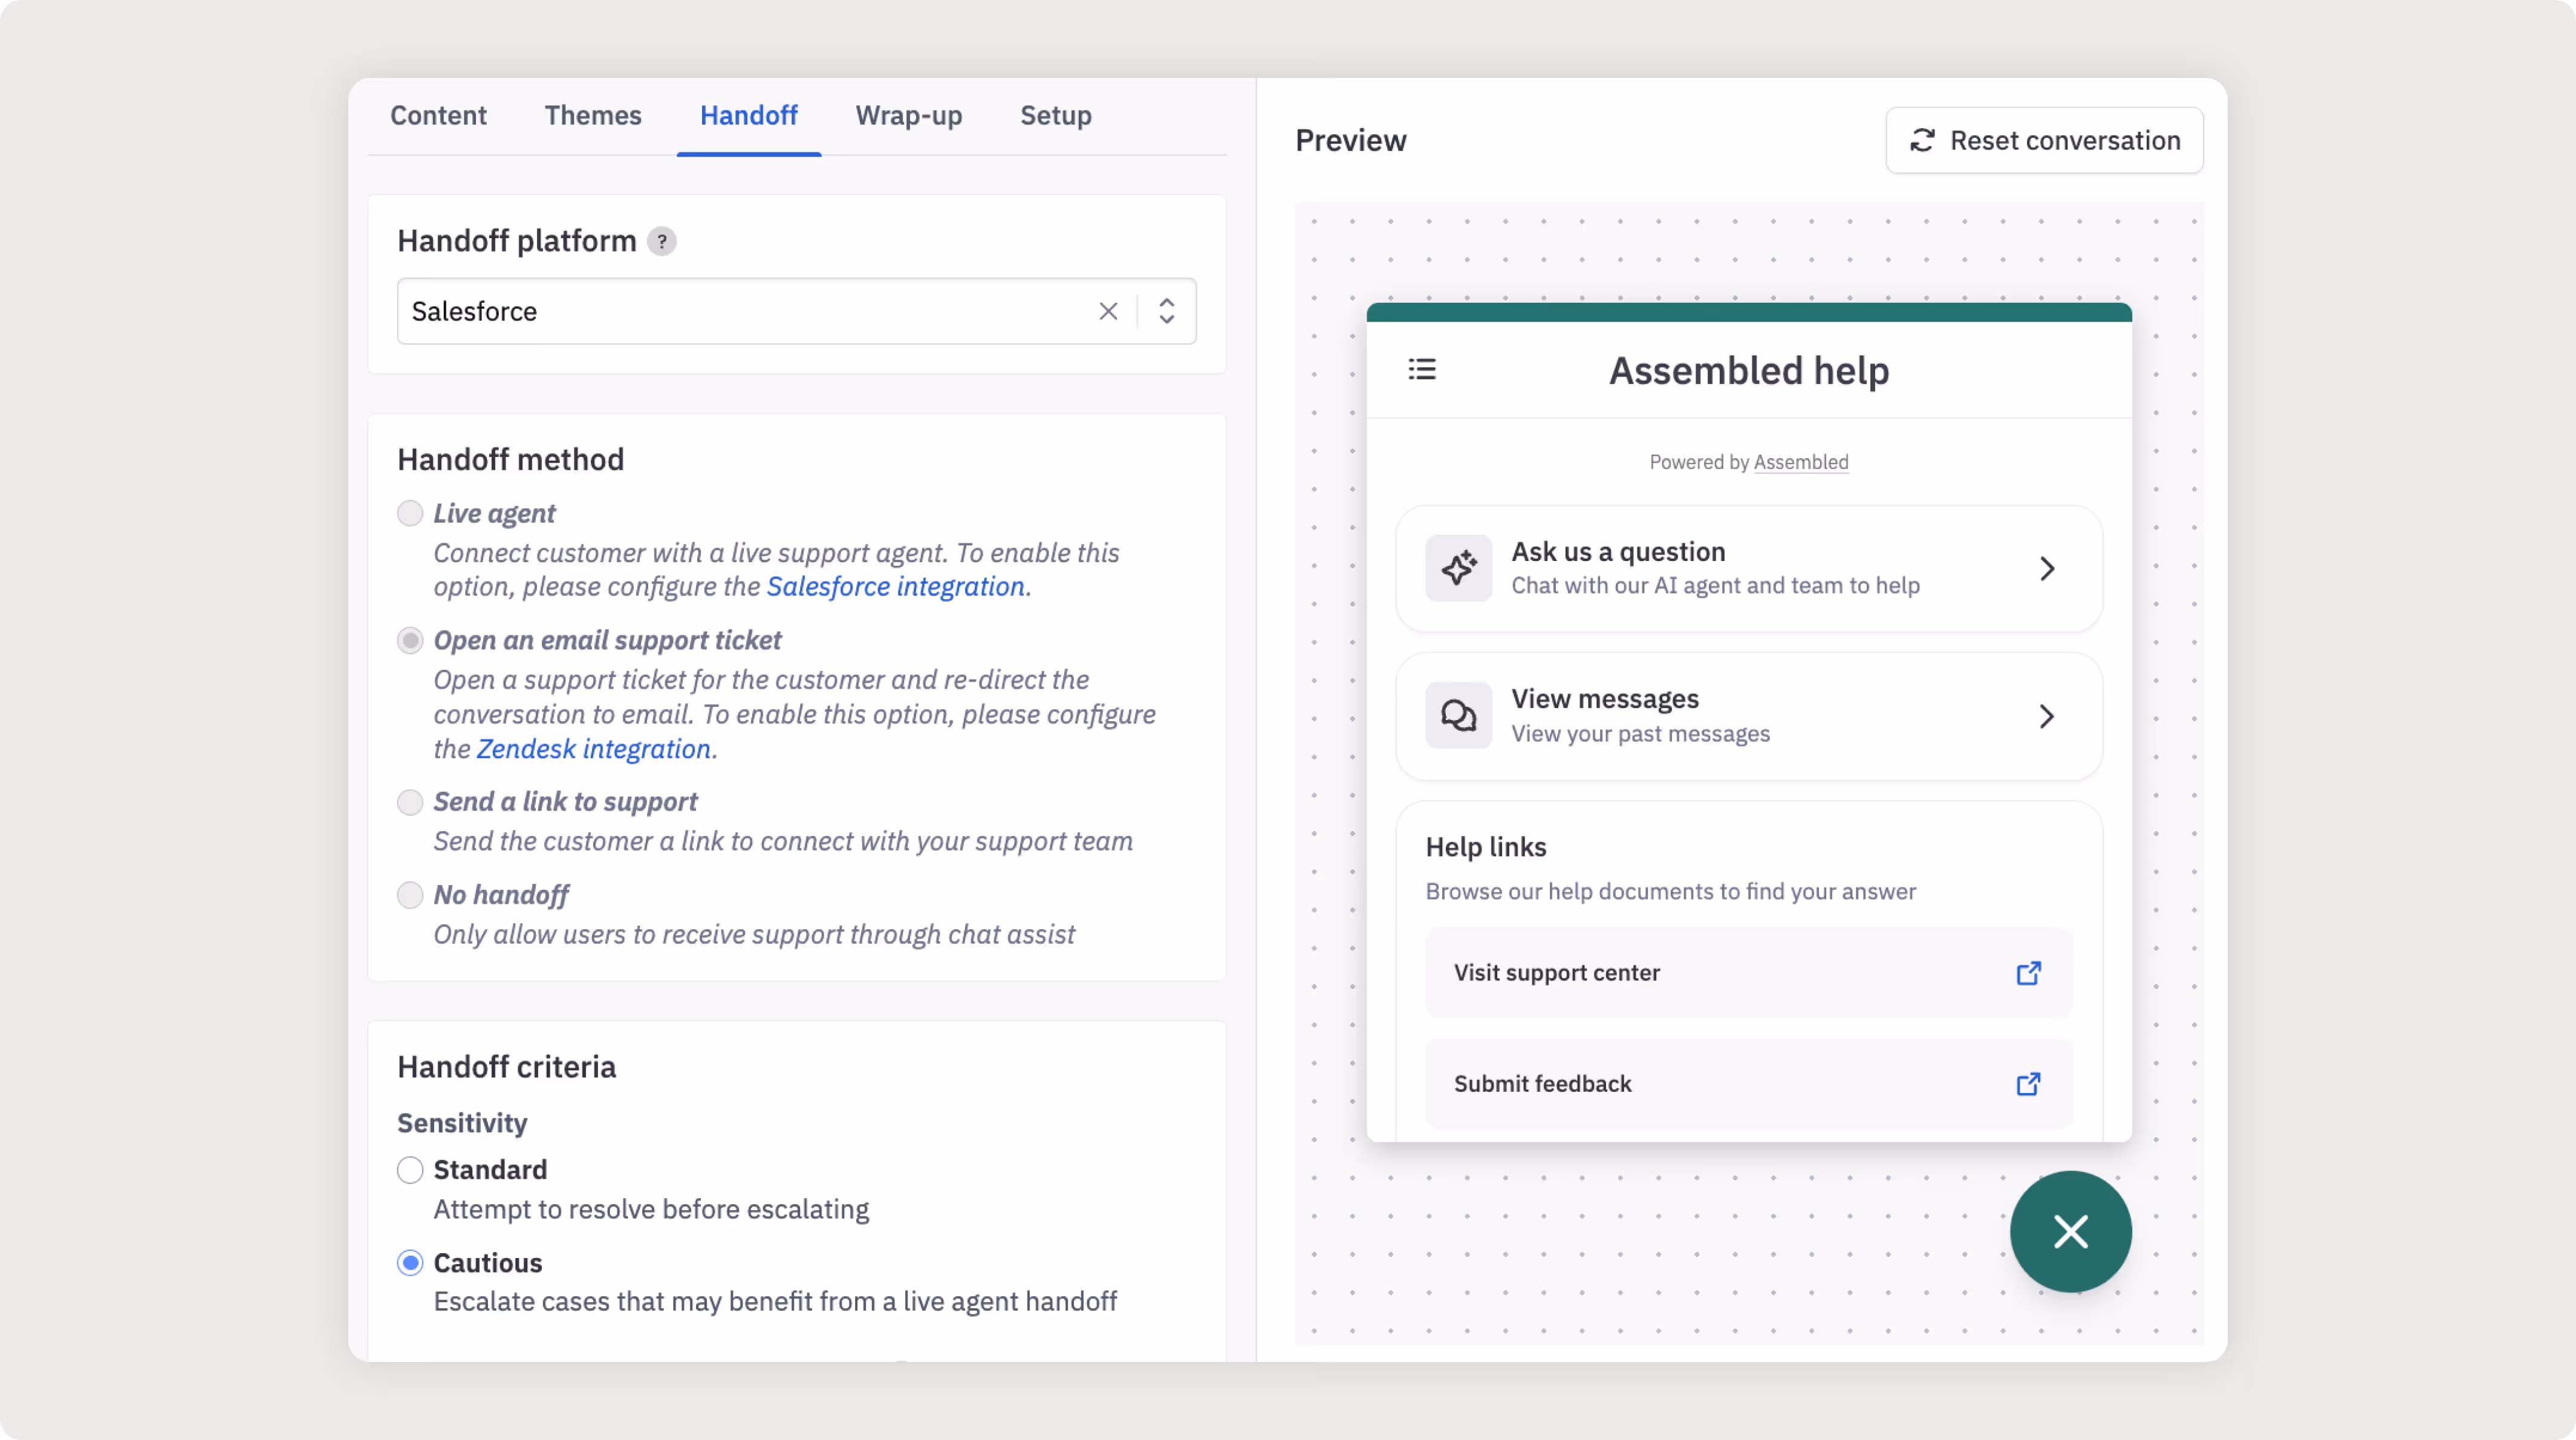The height and width of the screenshot is (1440, 2576).
Task: Go to the Wrap-up tab
Action: (x=909, y=115)
